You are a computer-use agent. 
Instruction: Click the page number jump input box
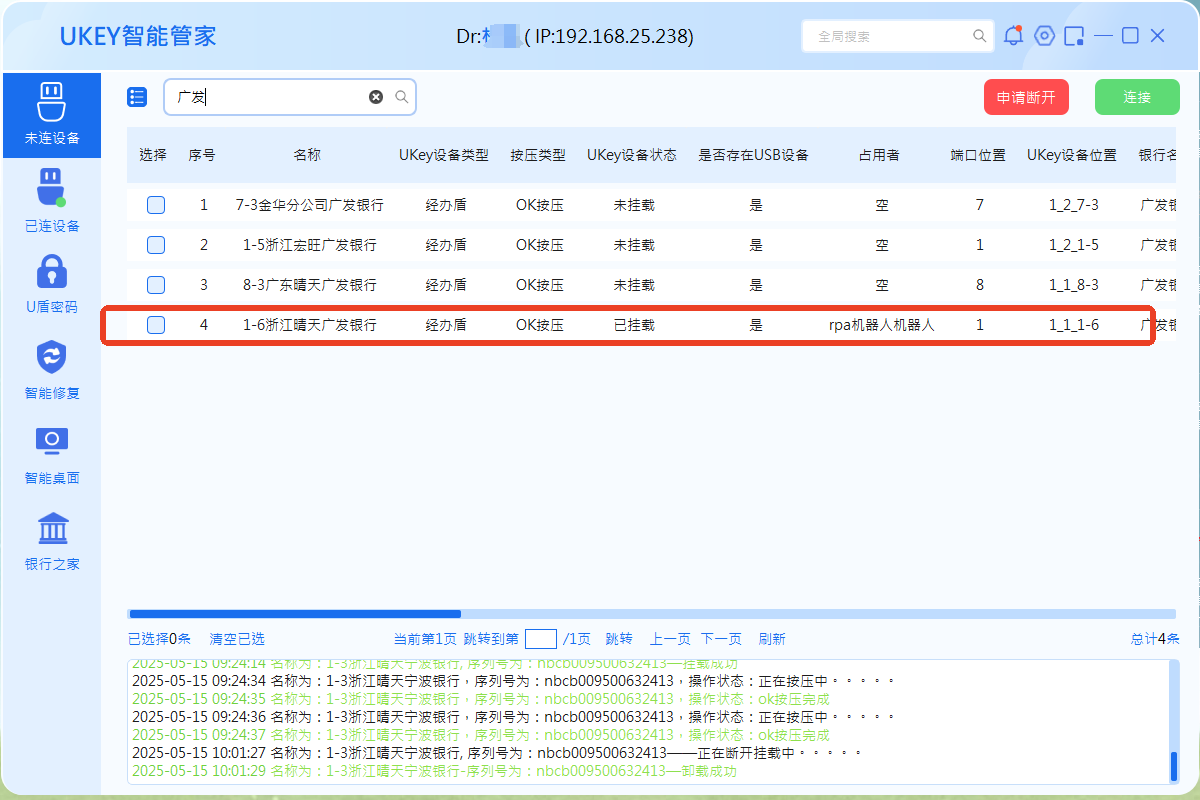coord(540,639)
